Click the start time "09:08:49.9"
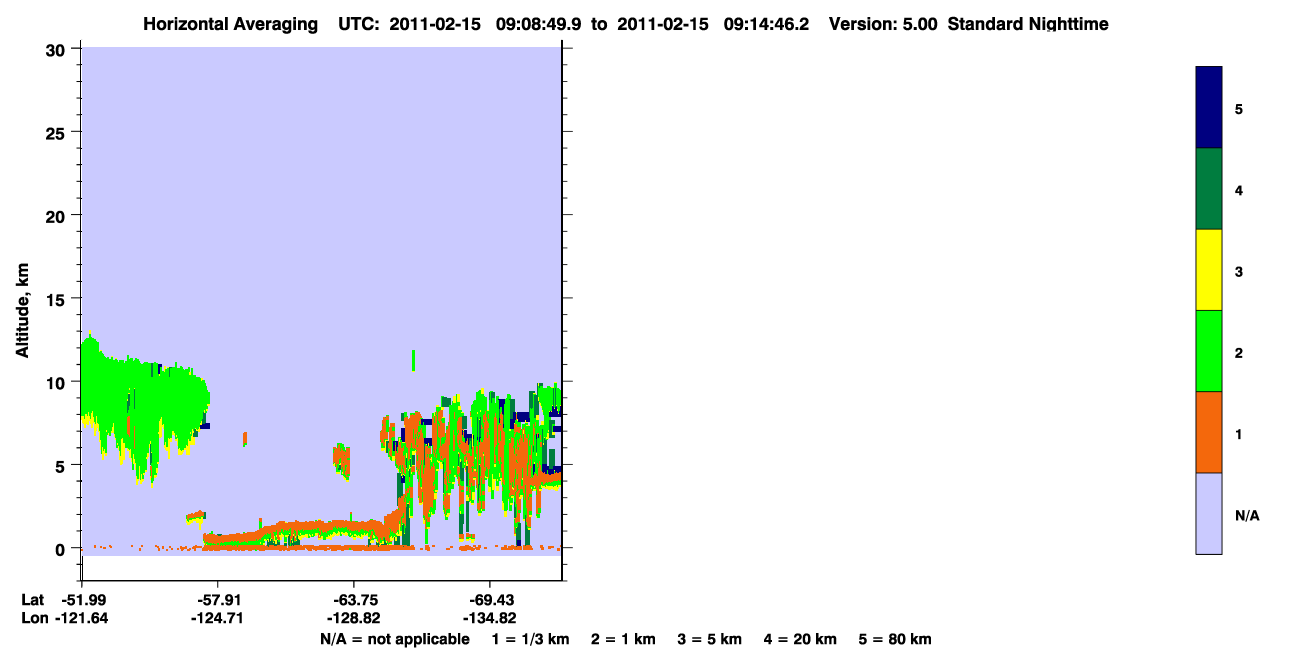The height and width of the screenshot is (667, 1300). tap(541, 24)
